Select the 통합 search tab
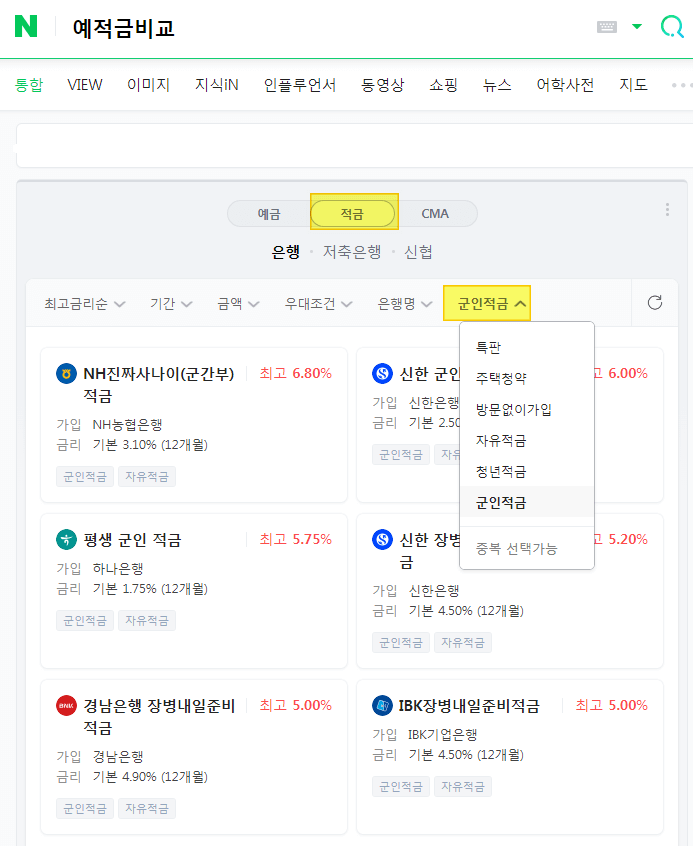Screen dimensions: 693x846 (29, 85)
